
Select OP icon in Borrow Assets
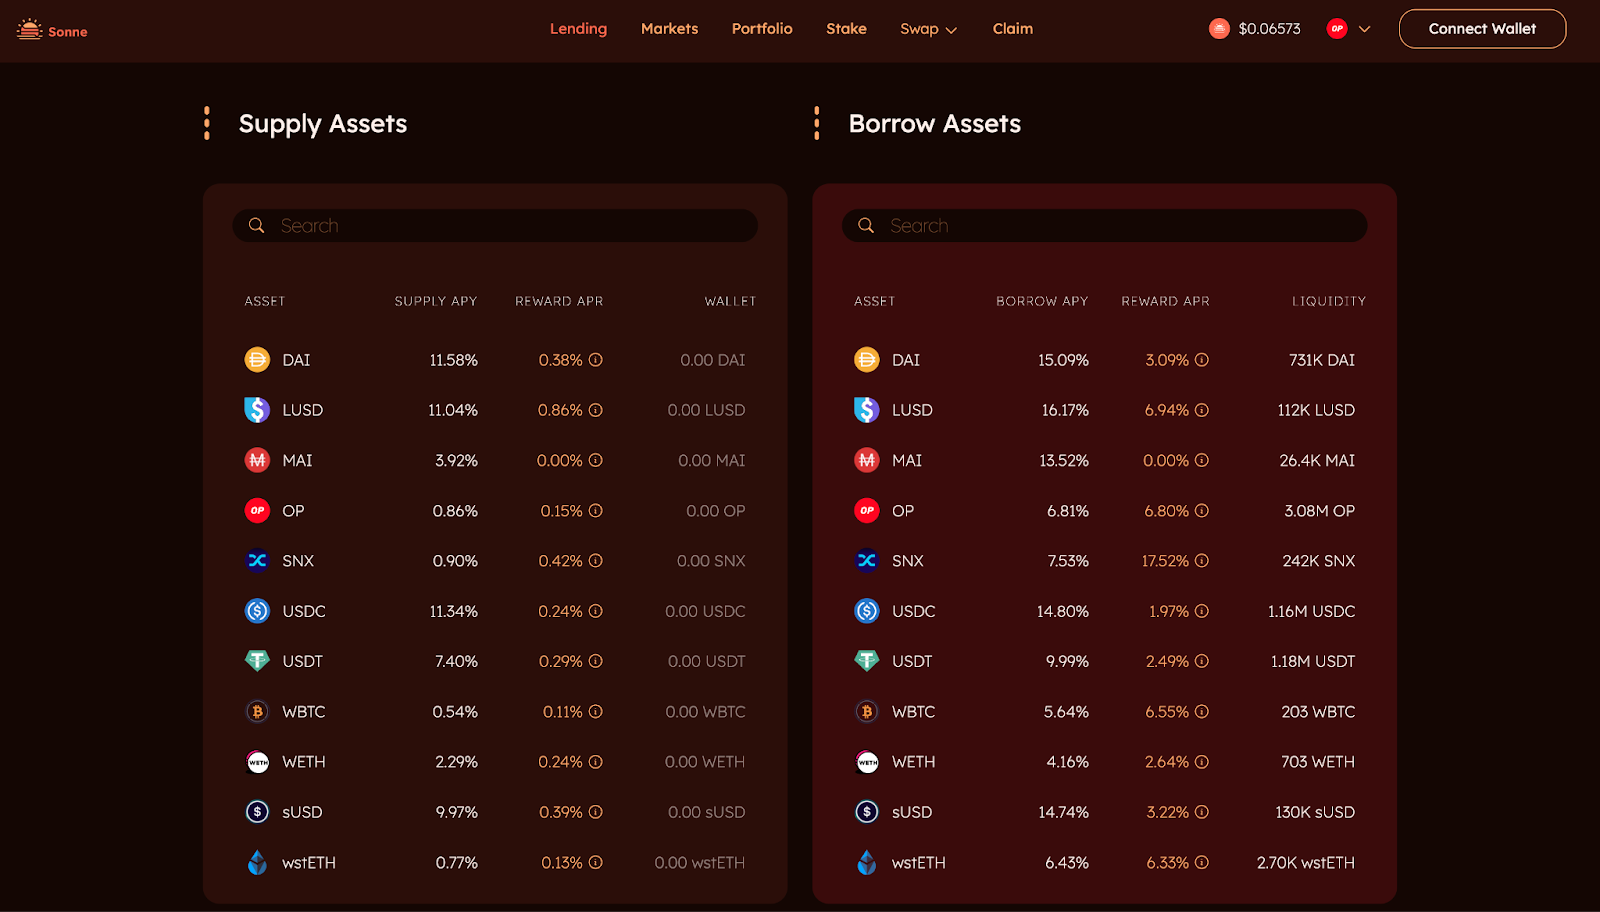tap(867, 511)
